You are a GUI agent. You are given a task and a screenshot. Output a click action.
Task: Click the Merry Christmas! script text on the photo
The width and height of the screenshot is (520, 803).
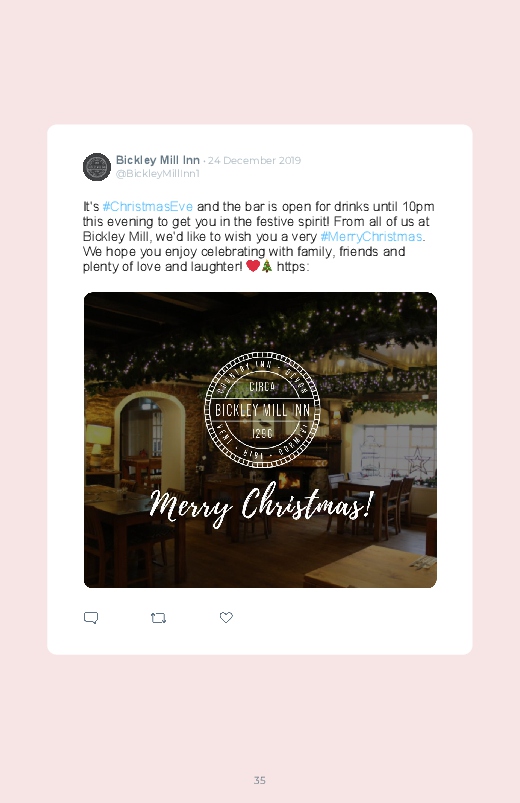coord(262,506)
